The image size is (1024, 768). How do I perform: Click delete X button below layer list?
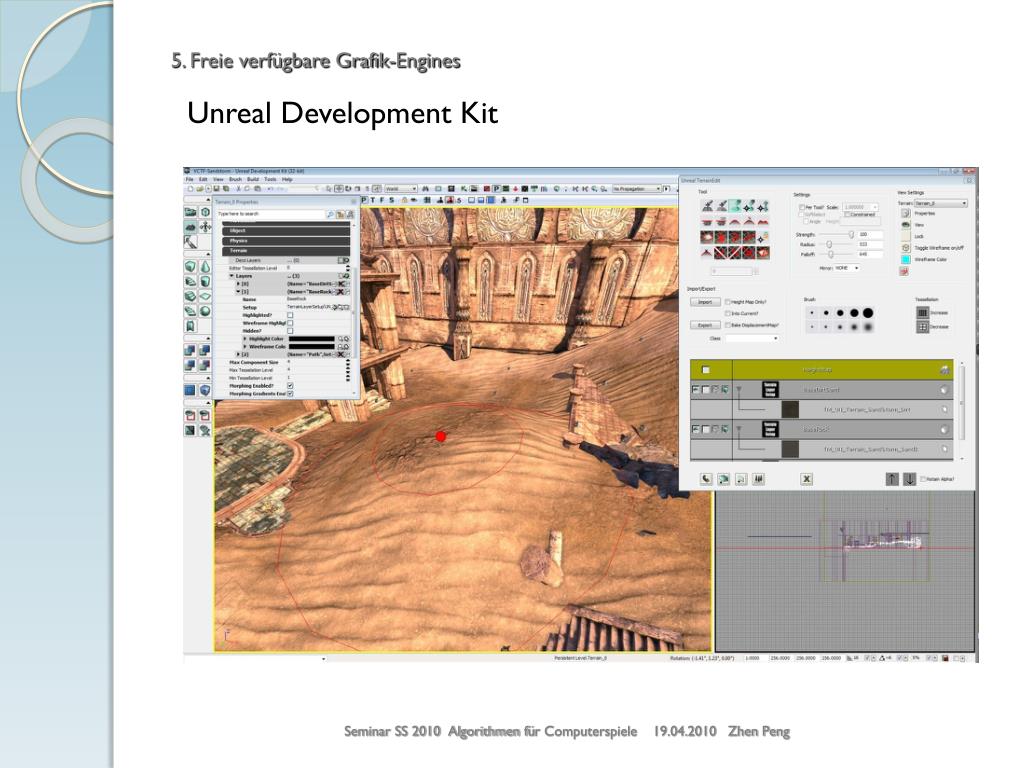[807, 479]
